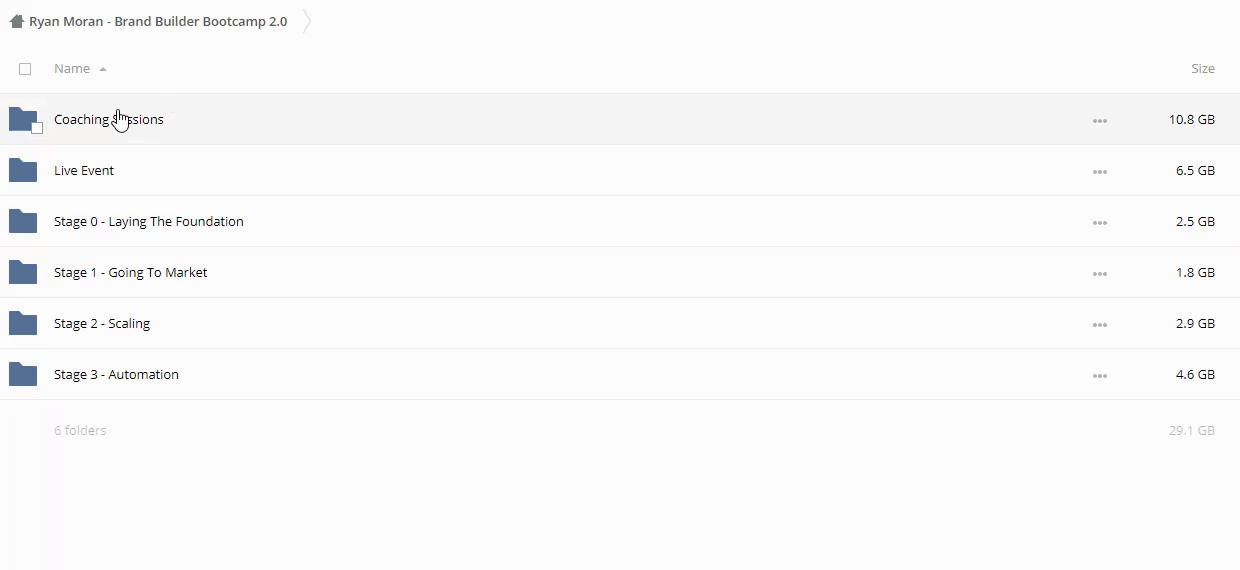Open more options for Coaching Sessions
Viewport: 1240px width, 570px height.
pos(1100,121)
